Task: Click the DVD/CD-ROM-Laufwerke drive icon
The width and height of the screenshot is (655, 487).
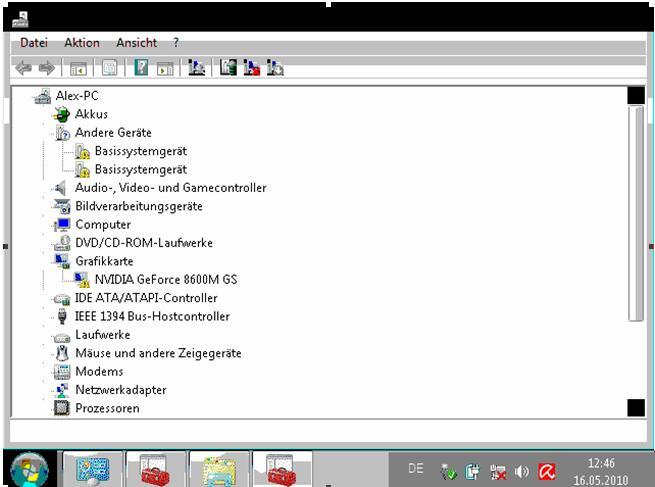Action: tap(62, 243)
